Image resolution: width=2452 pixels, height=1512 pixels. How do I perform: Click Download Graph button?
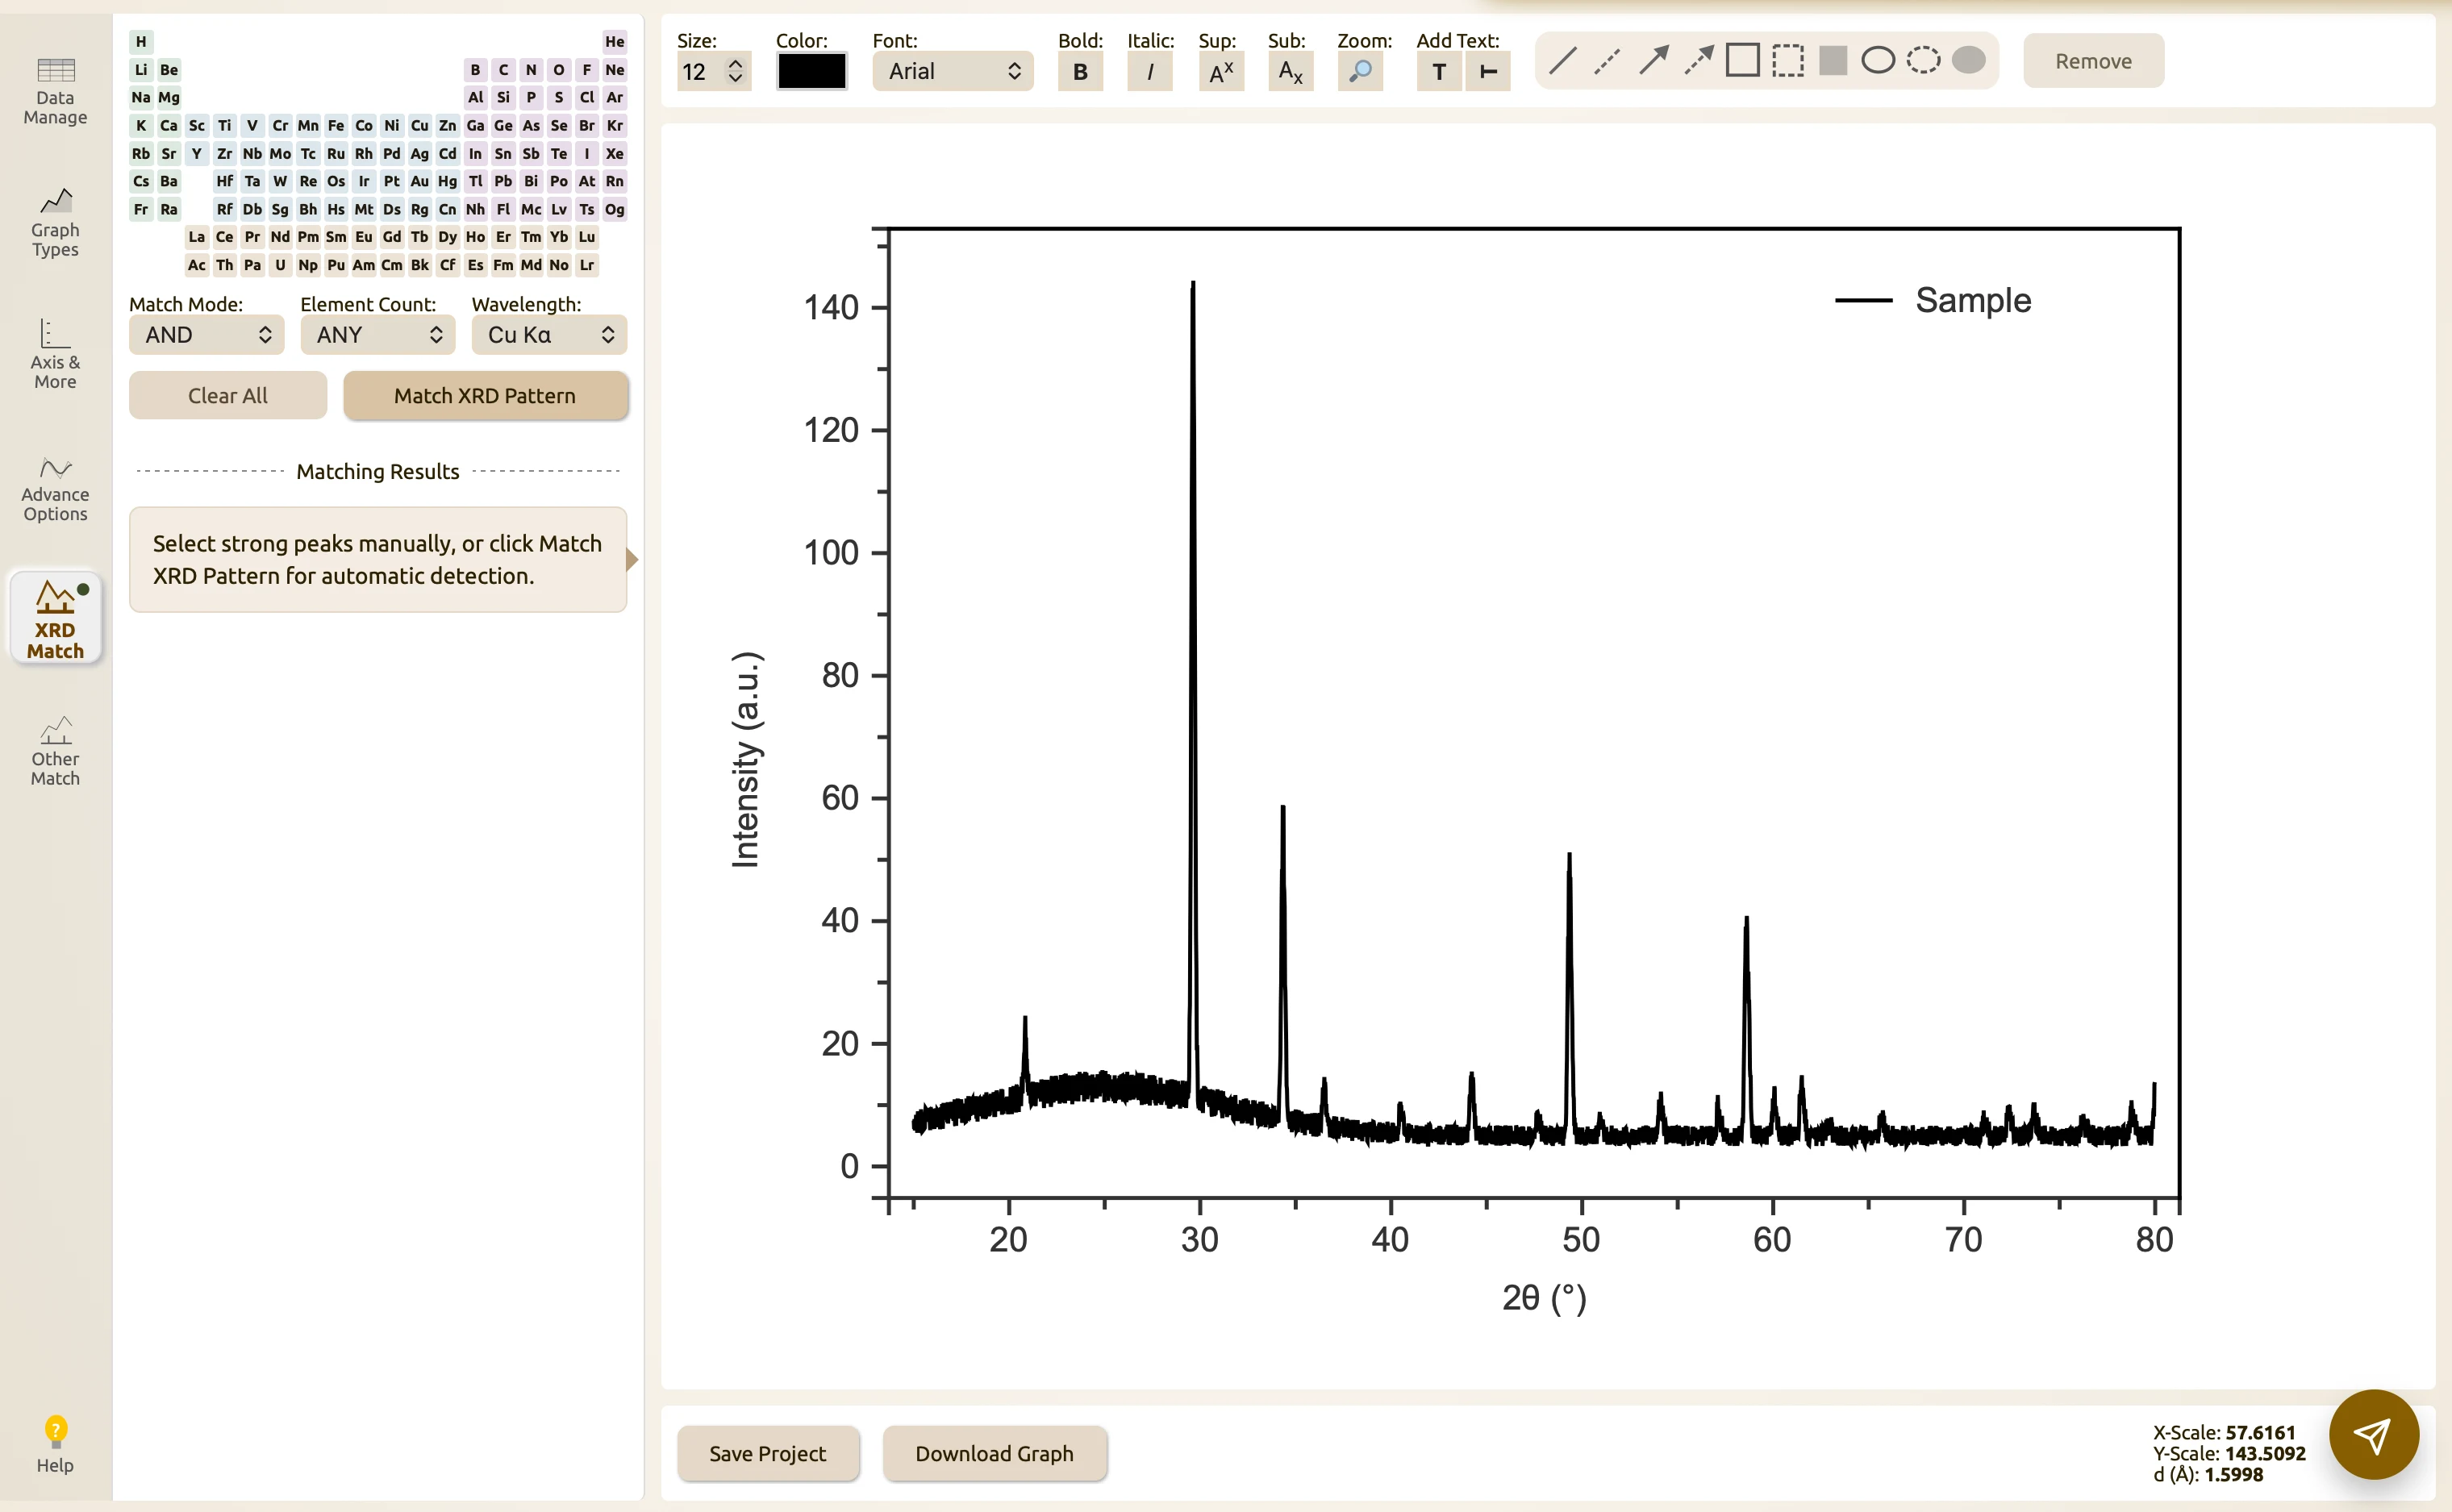[x=994, y=1454]
